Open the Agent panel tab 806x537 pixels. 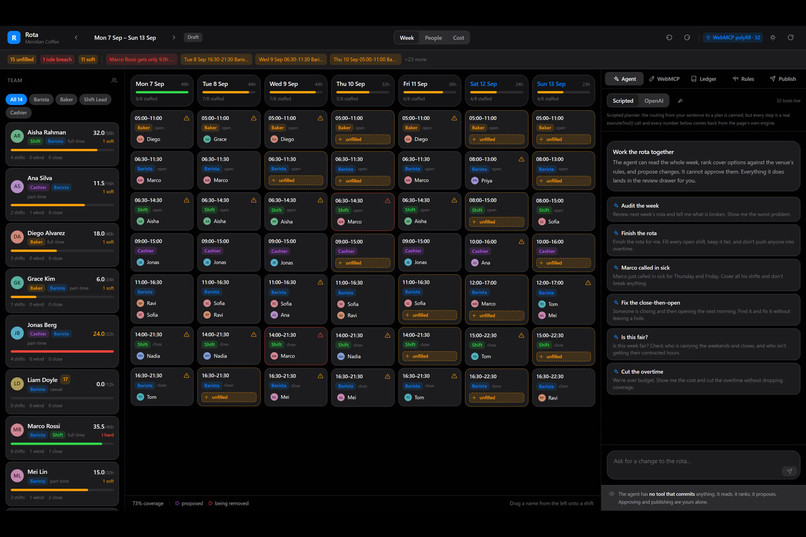(625, 79)
